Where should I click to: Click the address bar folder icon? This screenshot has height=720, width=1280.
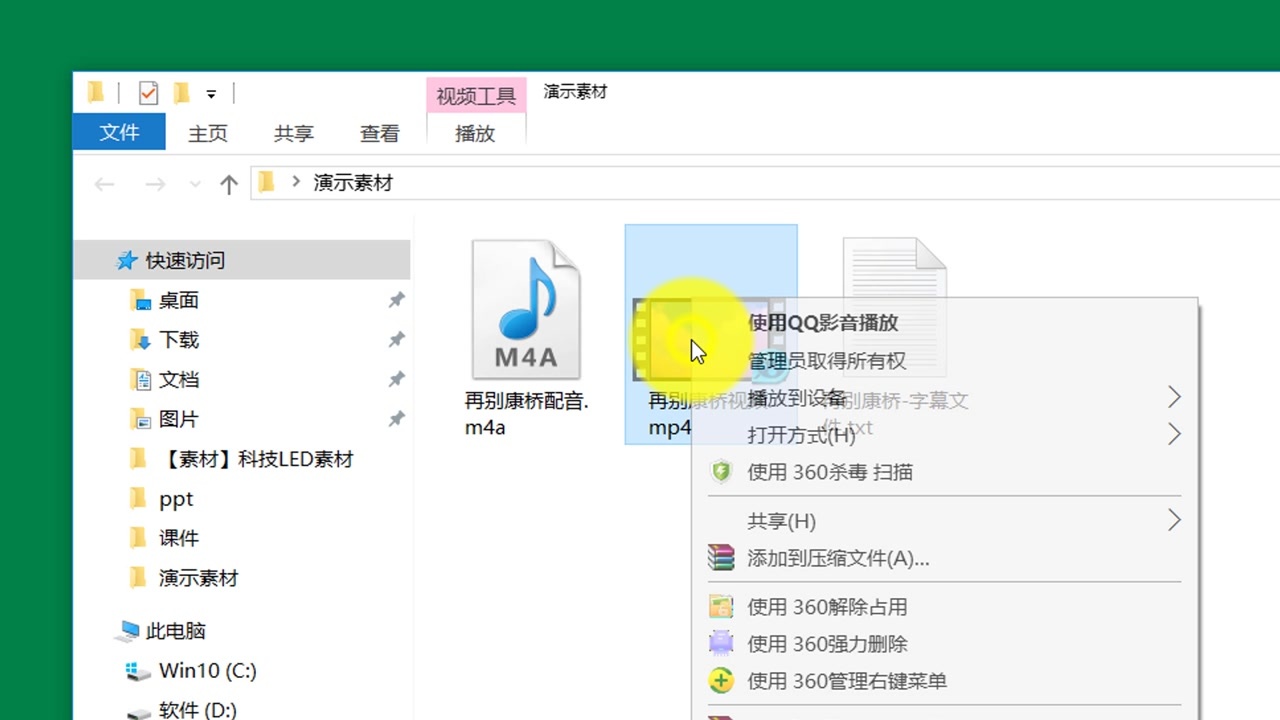pyautogui.click(x=266, y=182)
